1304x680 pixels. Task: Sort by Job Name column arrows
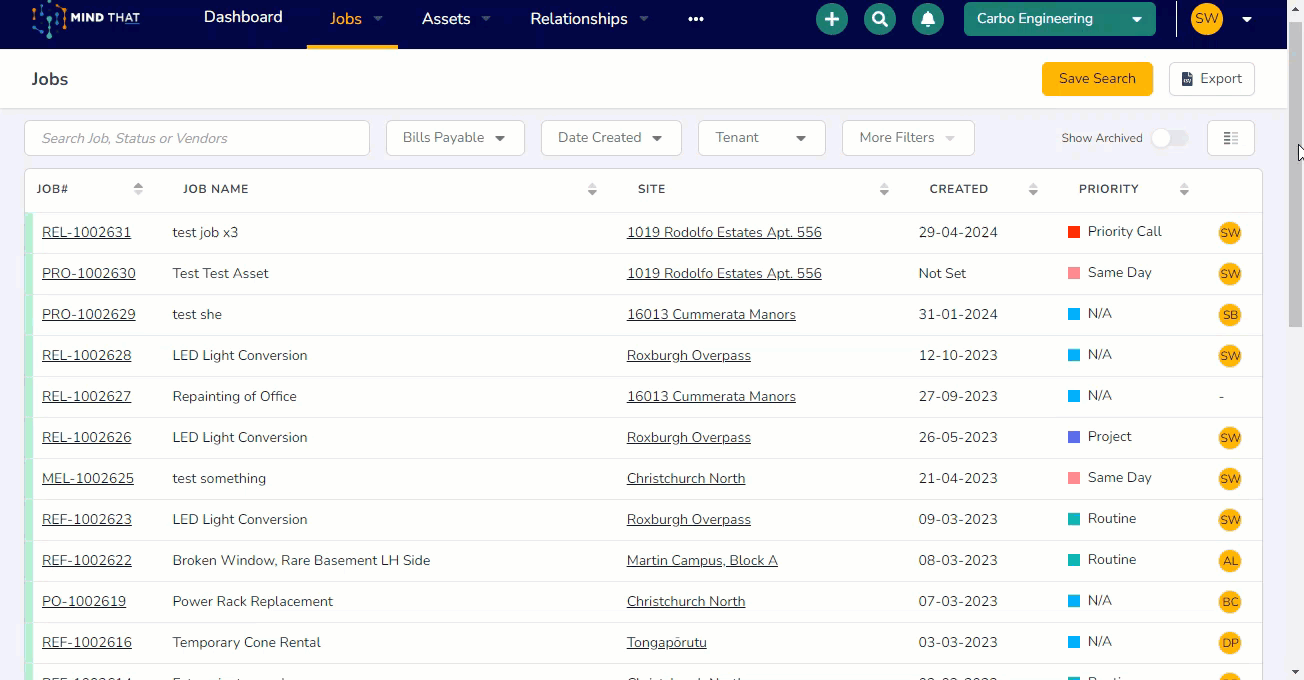click(x=592, y=189)
